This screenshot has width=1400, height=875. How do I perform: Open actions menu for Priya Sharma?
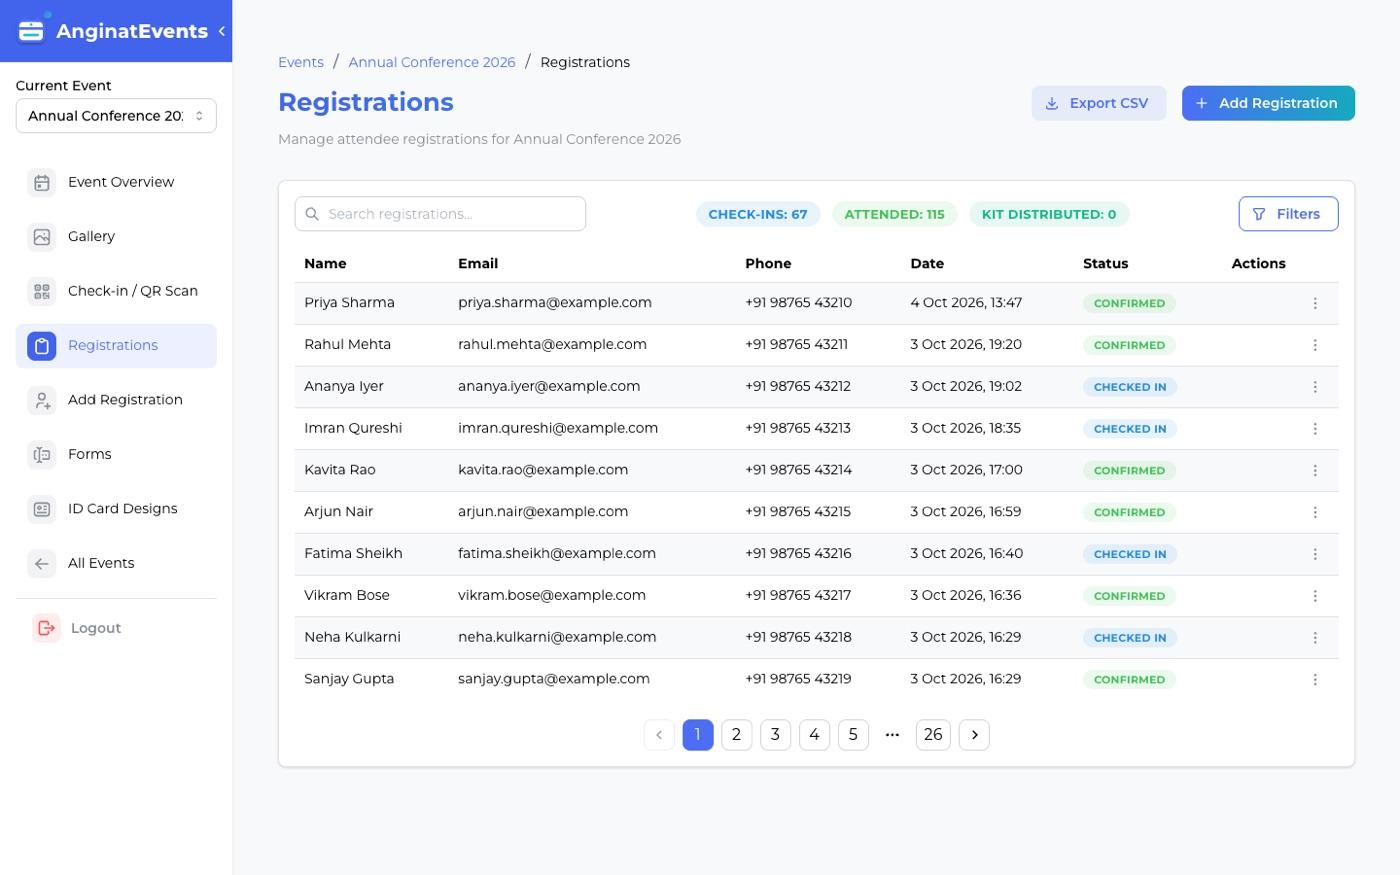(x=1315, y=303)
